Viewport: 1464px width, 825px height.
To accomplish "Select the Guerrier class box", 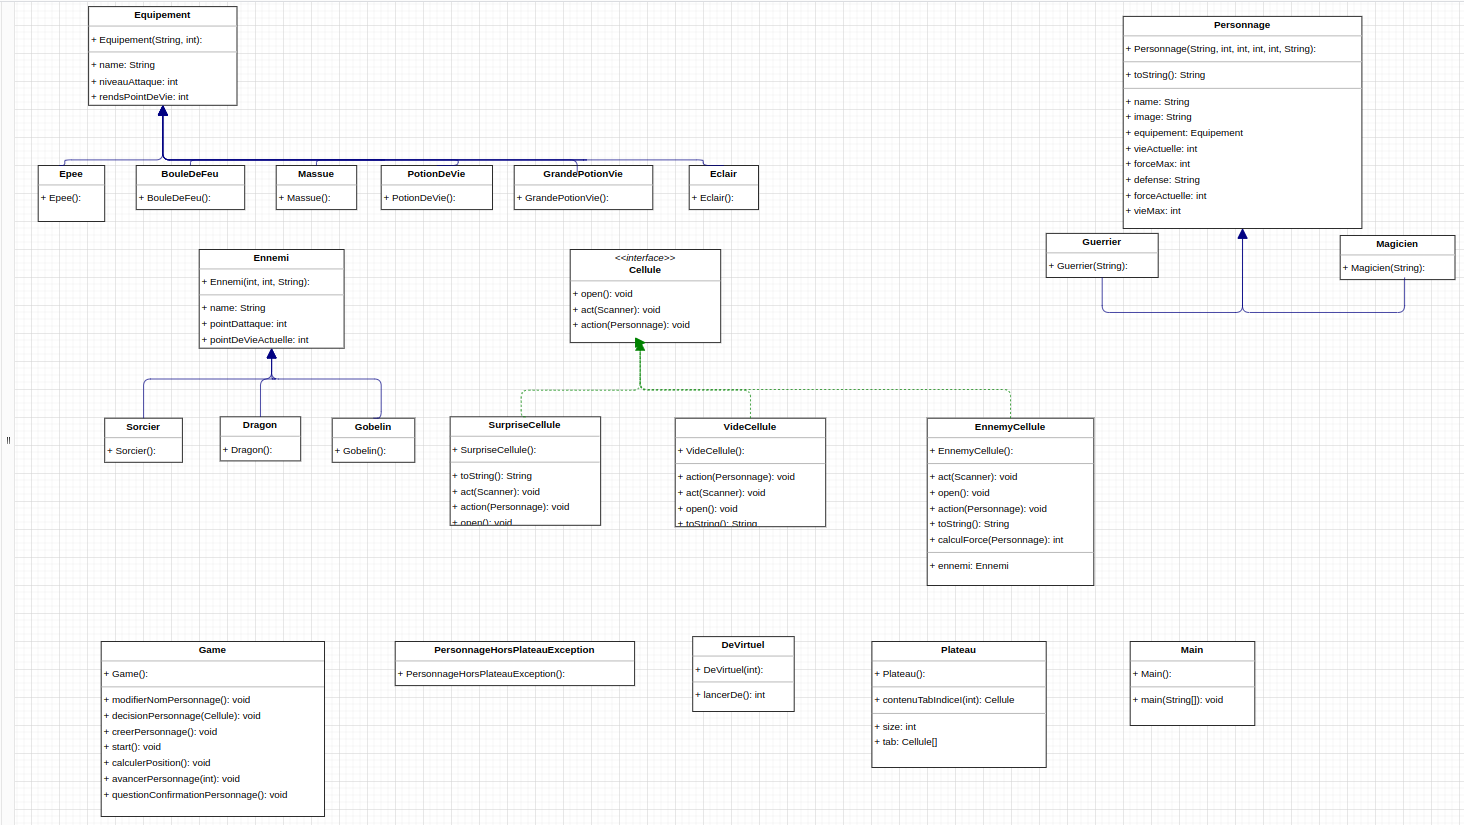I will point(1102,255).
